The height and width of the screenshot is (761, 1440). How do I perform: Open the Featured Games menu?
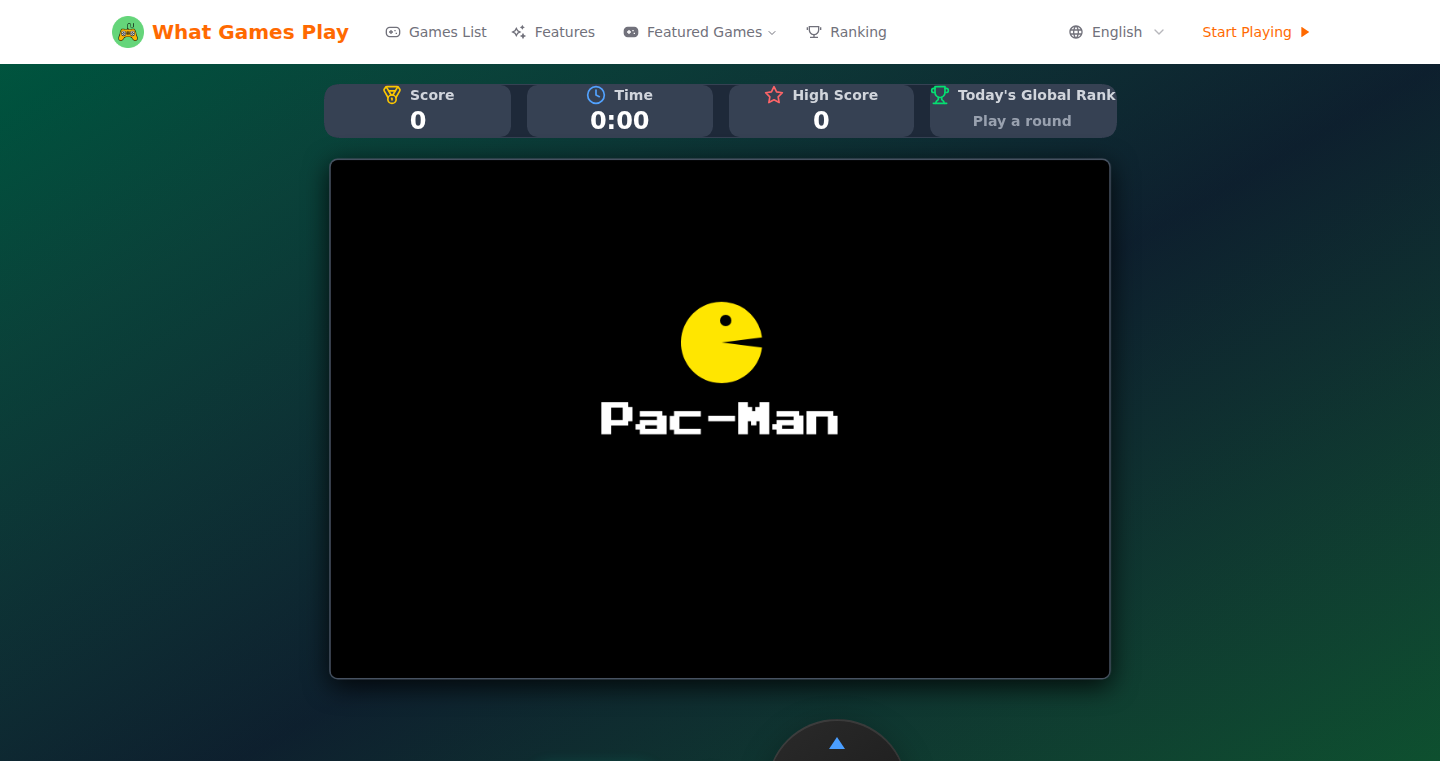pyautogui.click(x=700, y=32)
